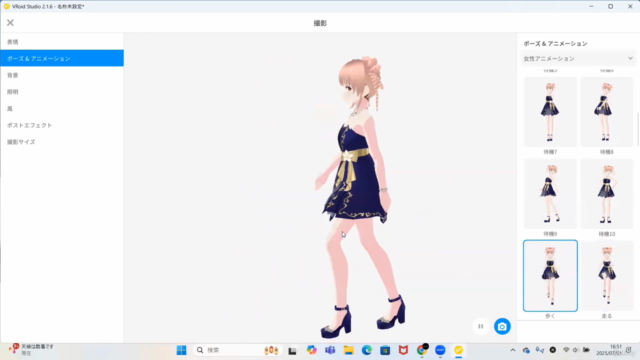This screenshot has height=360, width=640.
Task: Open the volume tray icon
Action: tap(576, 350)
